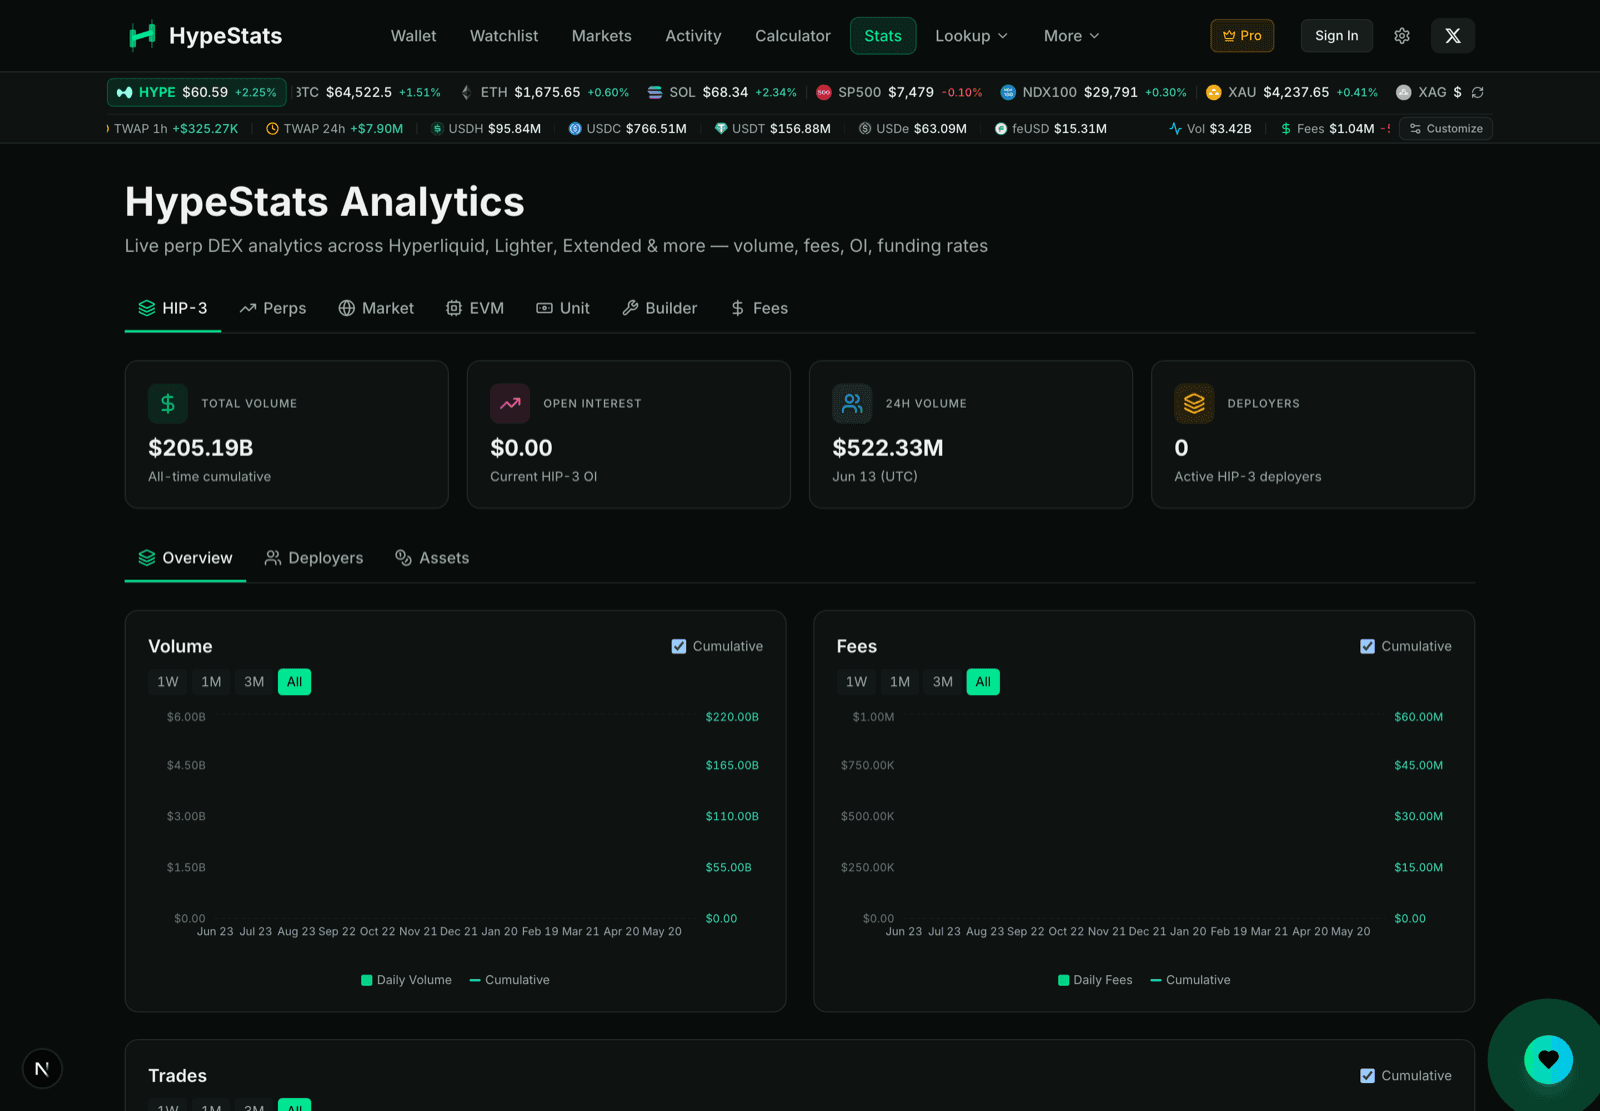1600x1111 pixels.
Task: Open the Watchlist nav item
Action: (504, 36)
